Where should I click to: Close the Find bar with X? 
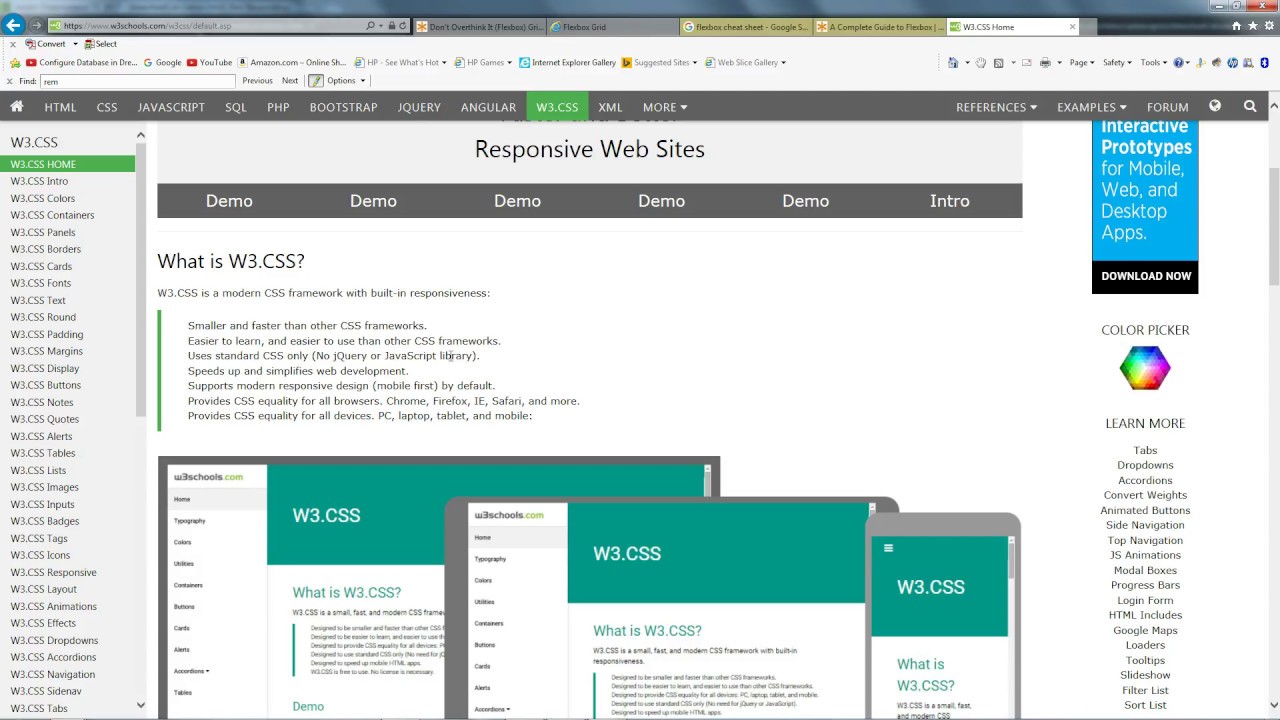click(10, 81)
